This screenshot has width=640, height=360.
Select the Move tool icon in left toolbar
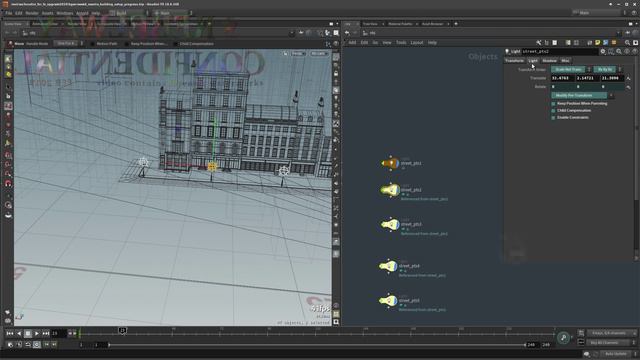(x=8, y=106)
